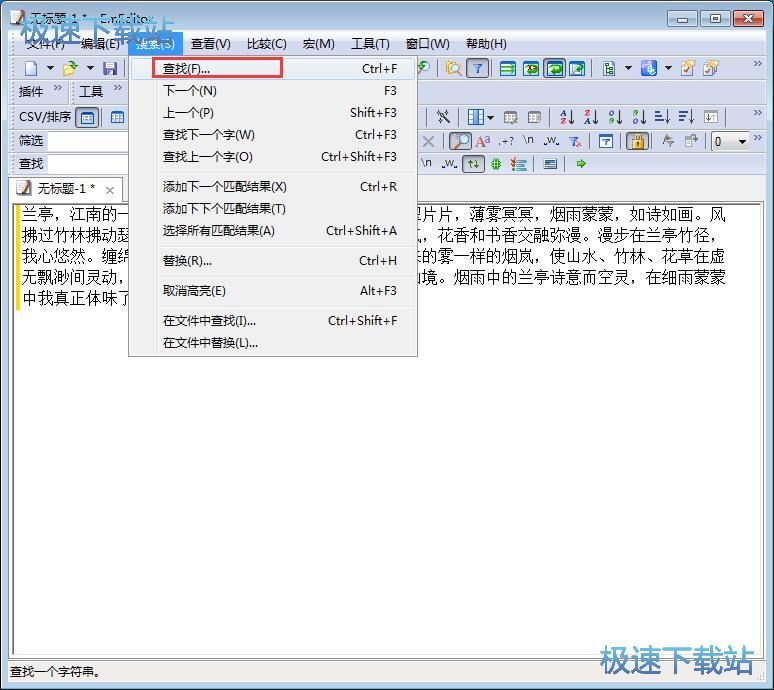Open the 查看(V) menu
The height and width of the screenshot is (690, 774).
coord(211,44)
